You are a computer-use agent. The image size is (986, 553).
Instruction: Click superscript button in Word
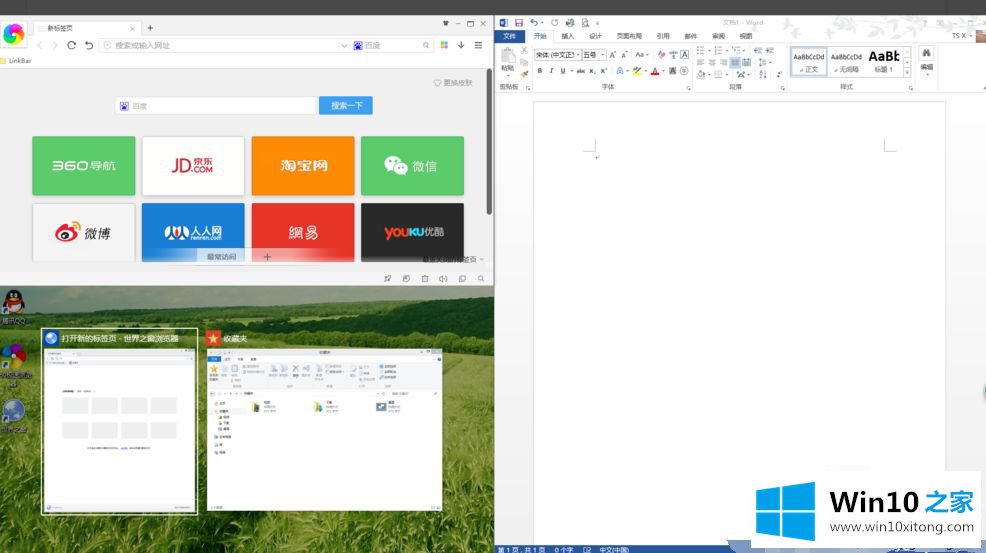tap(604, 71)
